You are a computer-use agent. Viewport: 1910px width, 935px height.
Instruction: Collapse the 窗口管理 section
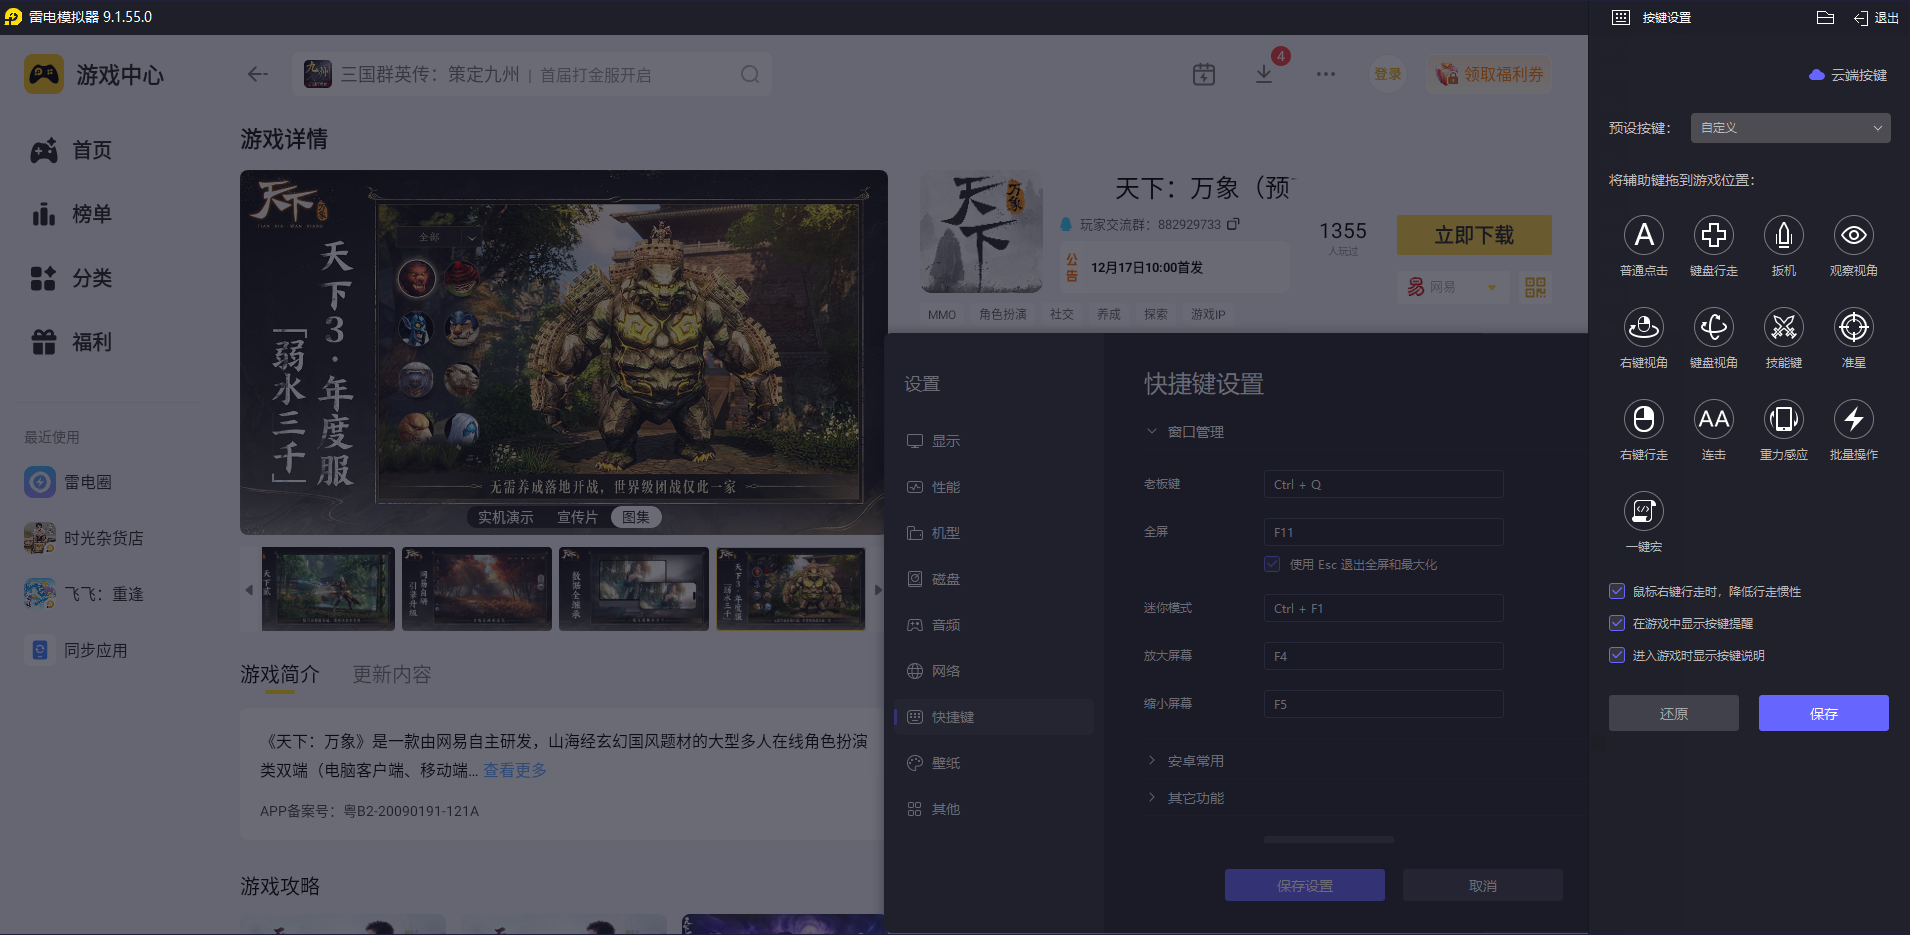(x=1185, y=432)
